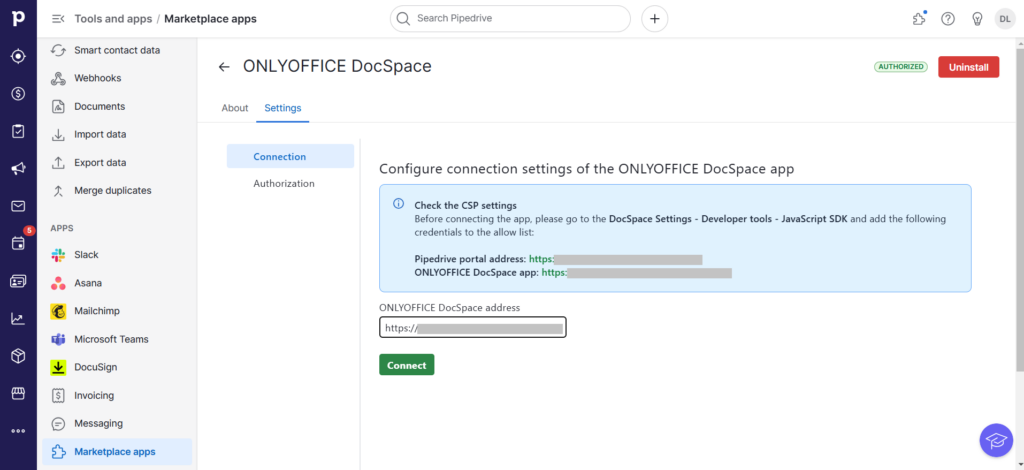Switch to the About tab
Screen dimensions: 1024x470
coord(234,108)
